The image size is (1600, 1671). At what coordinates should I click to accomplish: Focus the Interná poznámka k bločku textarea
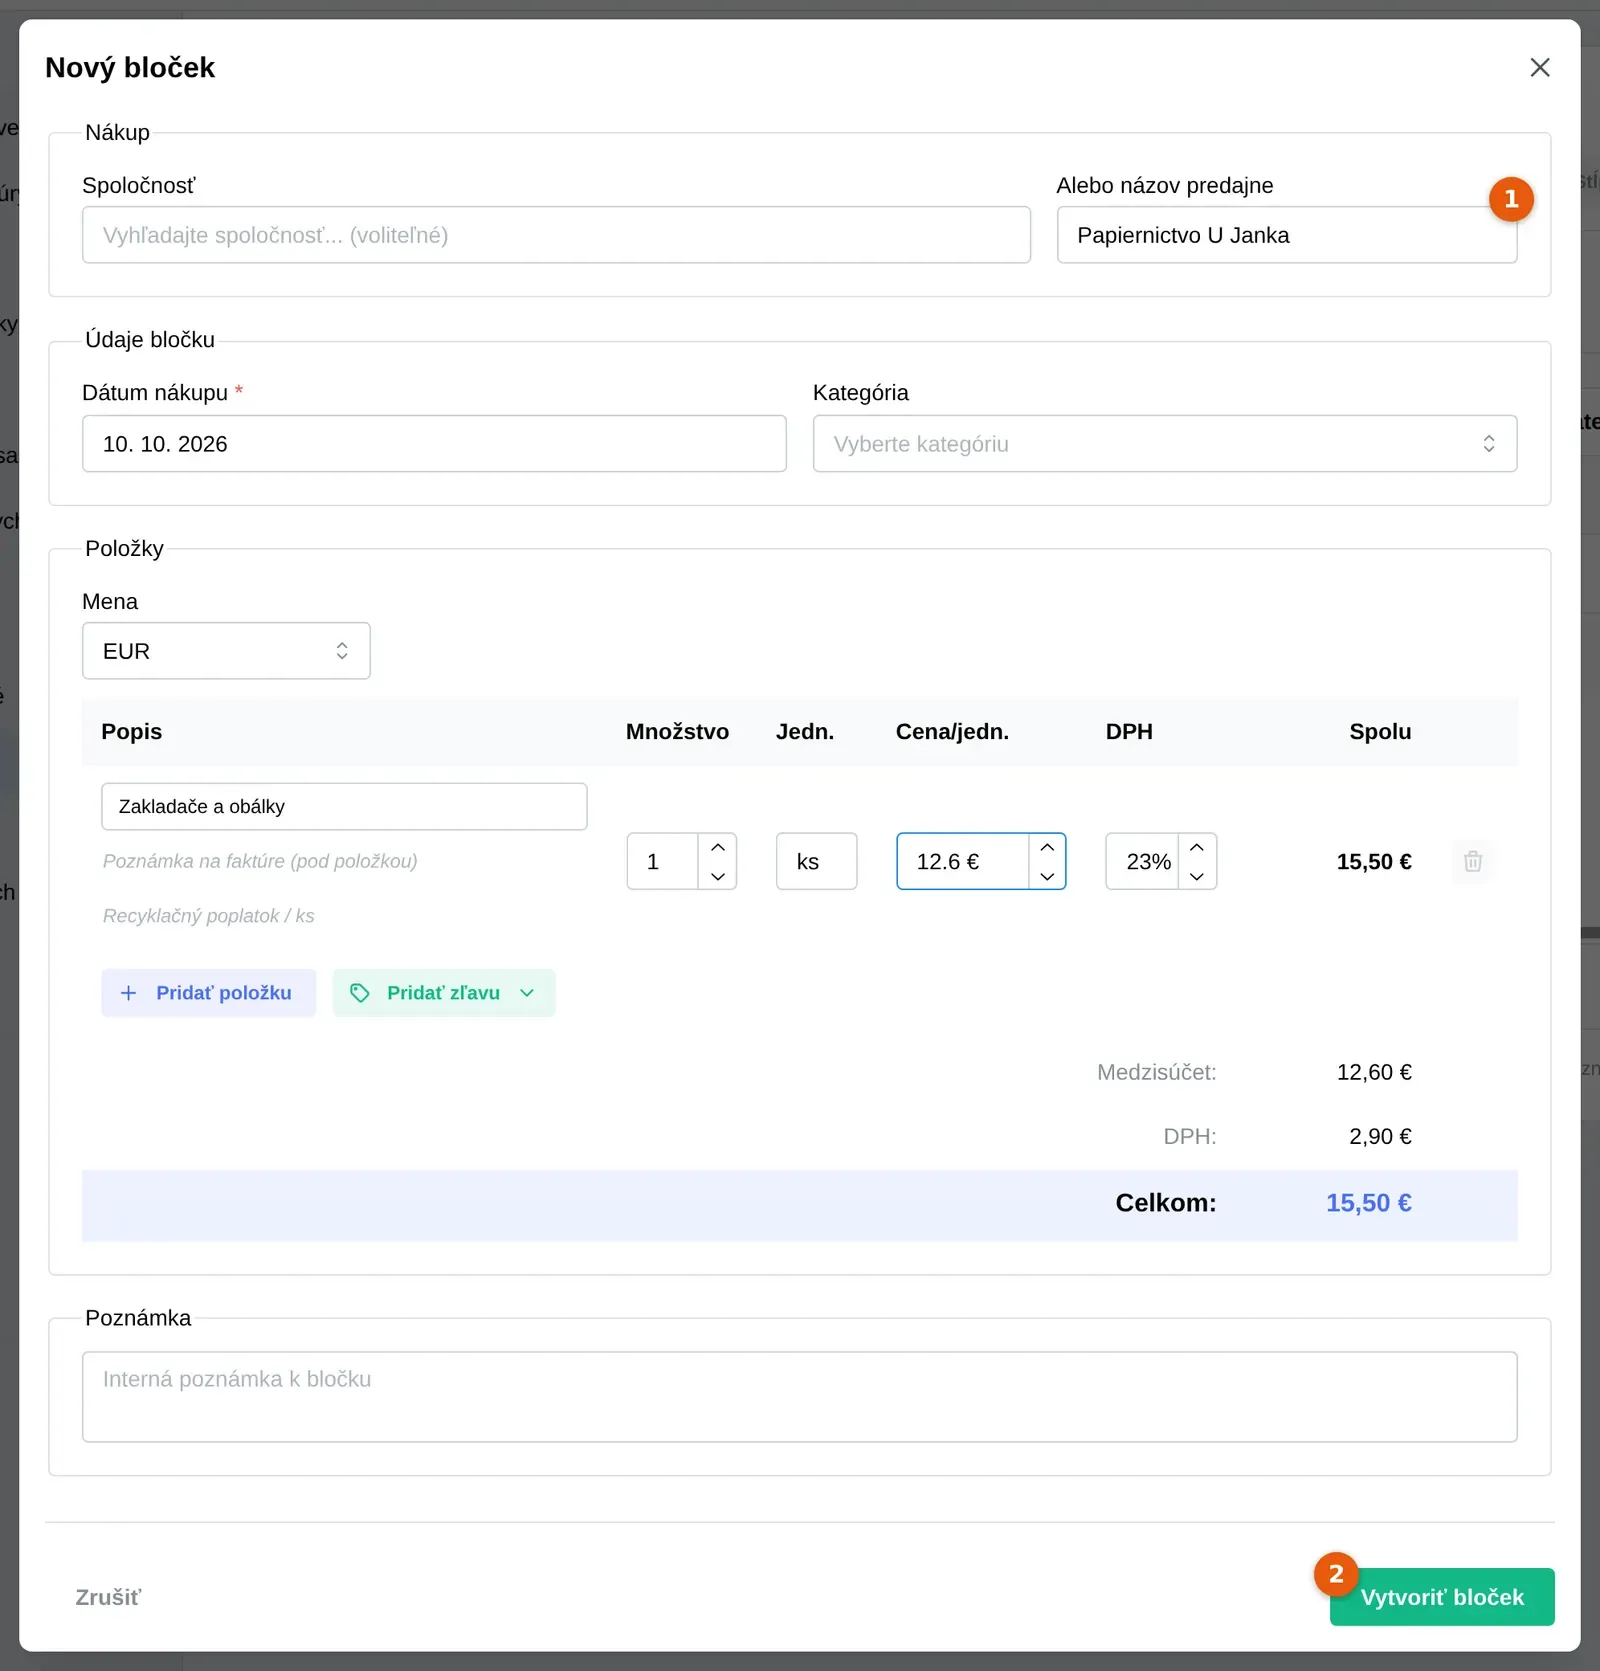[800, 1397]
